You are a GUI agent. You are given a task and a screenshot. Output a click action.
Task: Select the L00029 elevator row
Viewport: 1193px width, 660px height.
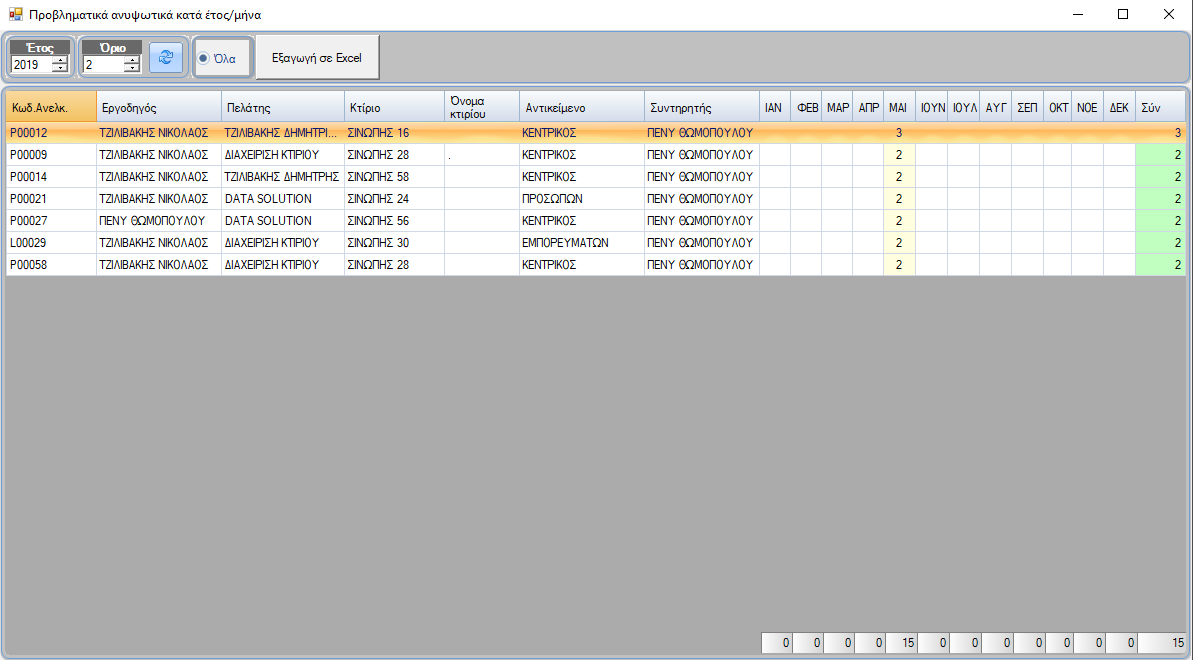(x=50, y=243)
